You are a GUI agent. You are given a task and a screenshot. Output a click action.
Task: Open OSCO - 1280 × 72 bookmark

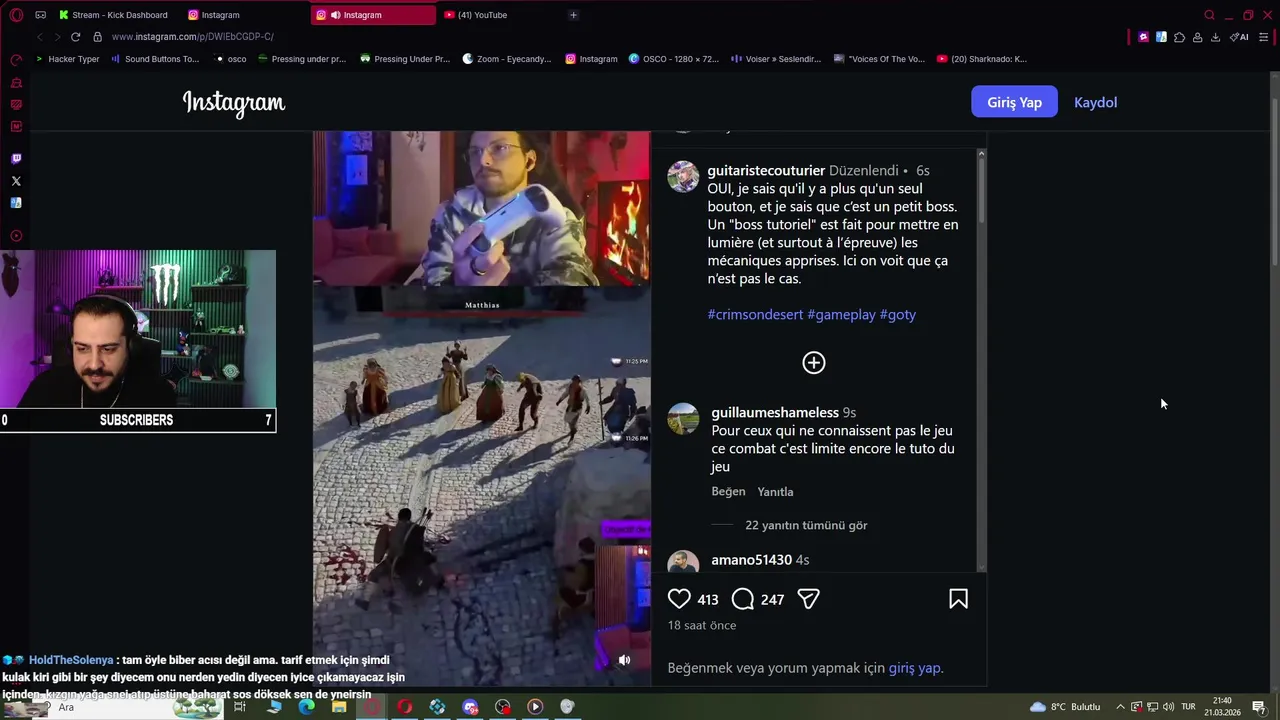(x=673, y=59)
